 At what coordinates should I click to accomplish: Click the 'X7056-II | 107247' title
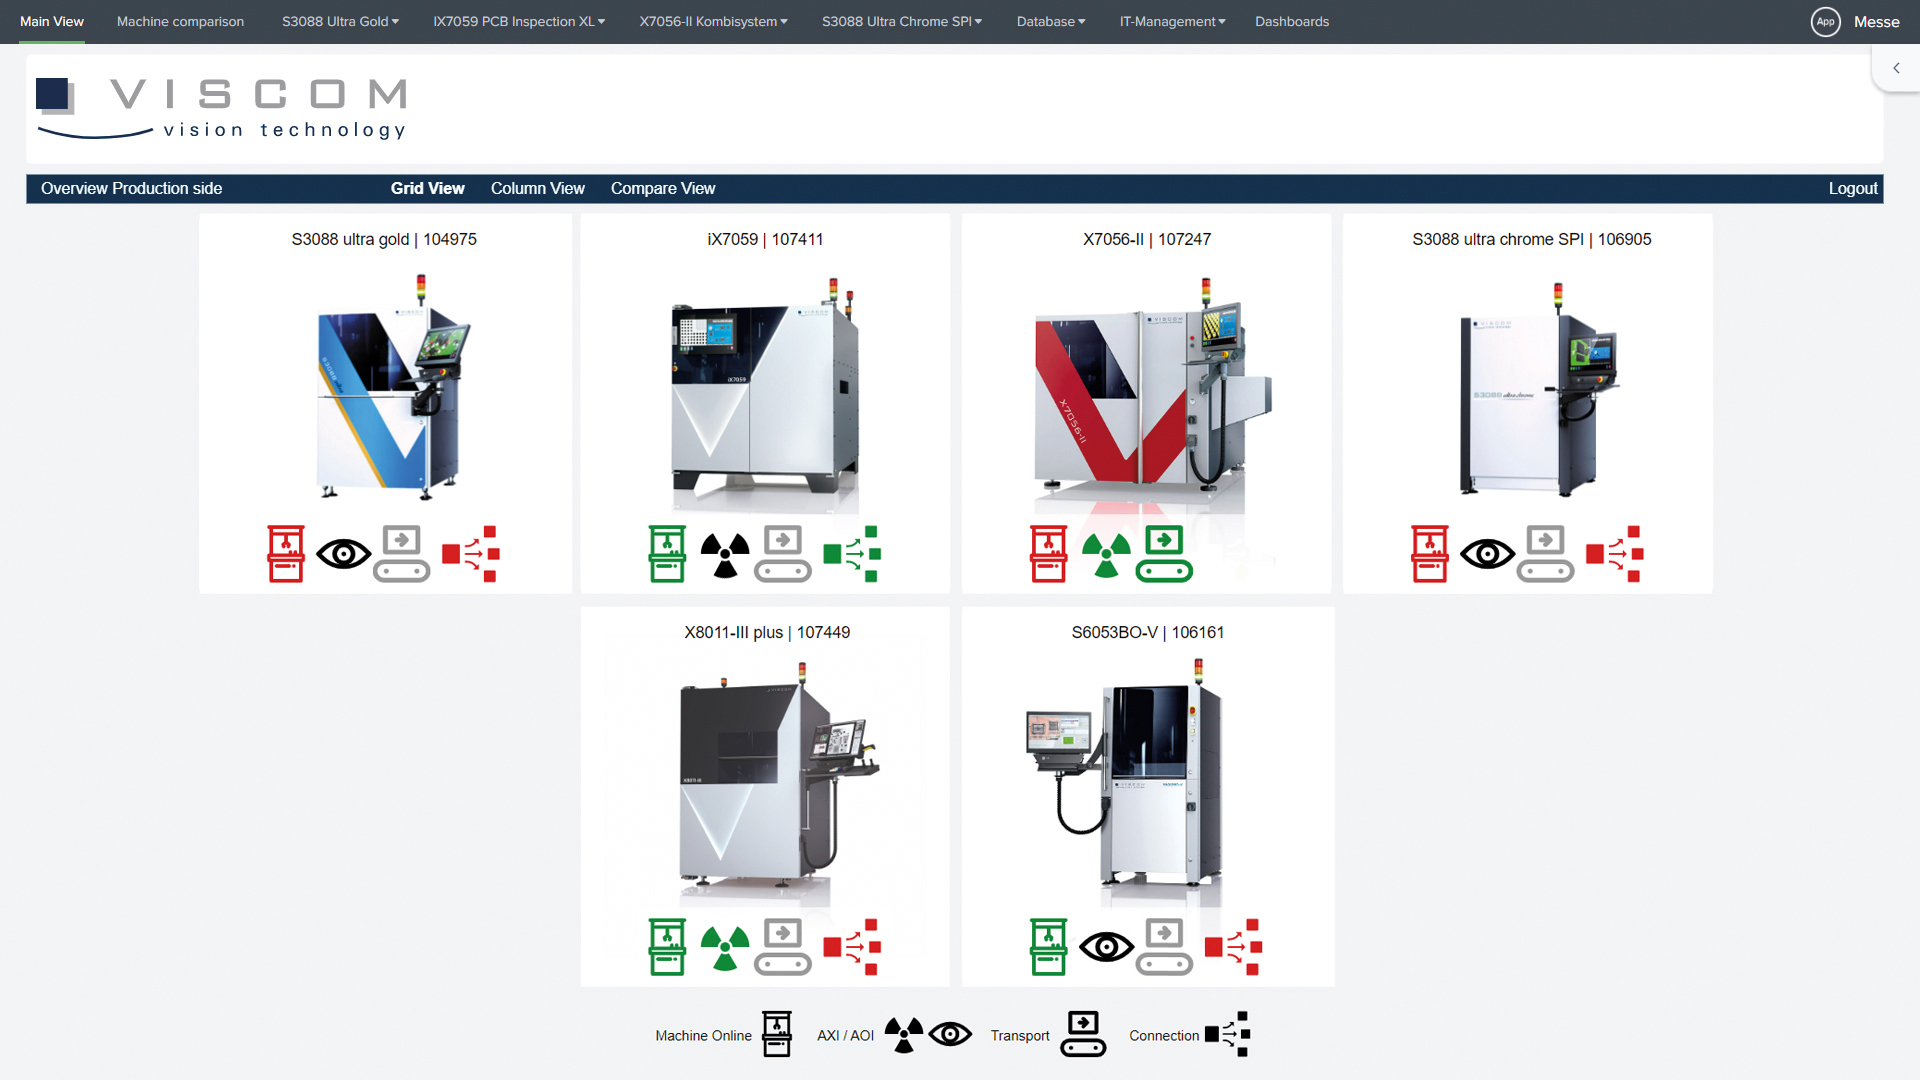[x=1147, y=239]
